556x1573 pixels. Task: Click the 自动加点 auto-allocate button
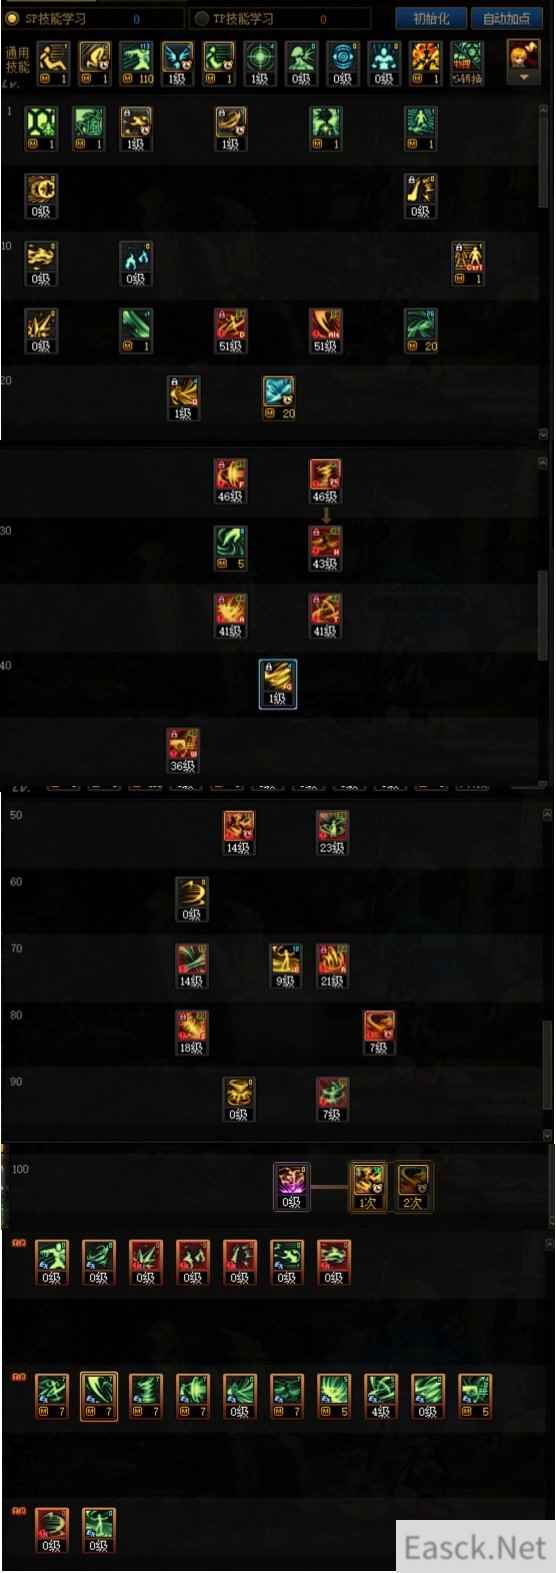click(506, 18)
